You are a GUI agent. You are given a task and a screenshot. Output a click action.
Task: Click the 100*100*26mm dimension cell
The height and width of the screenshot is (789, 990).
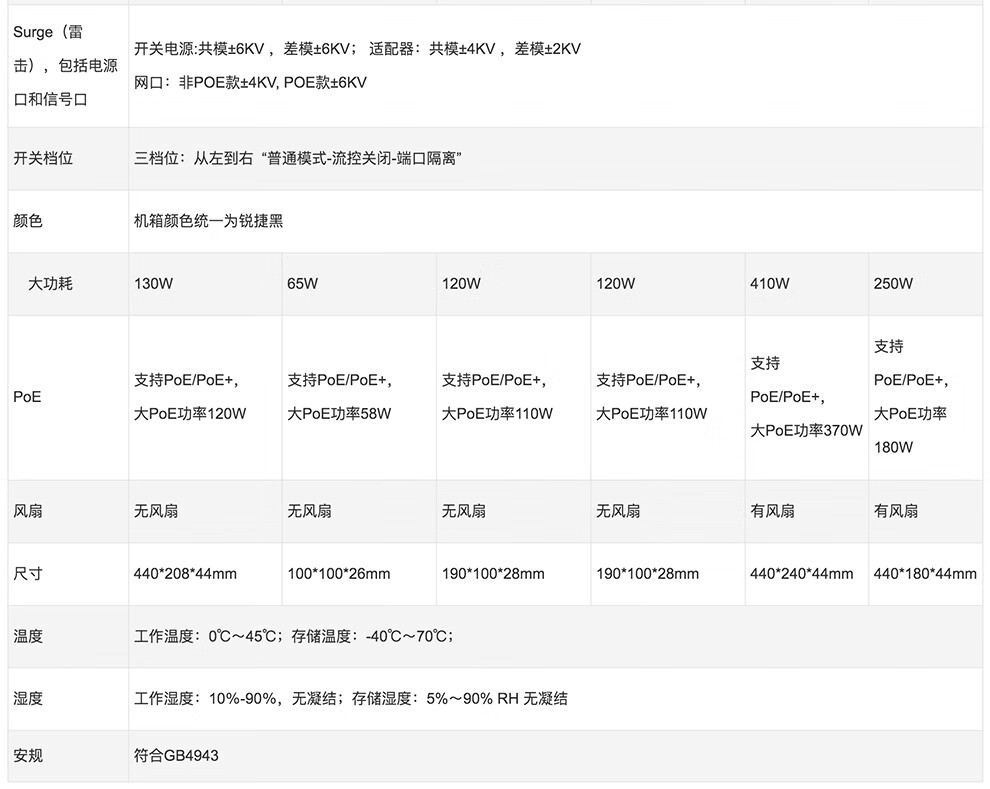coord(338,574)
